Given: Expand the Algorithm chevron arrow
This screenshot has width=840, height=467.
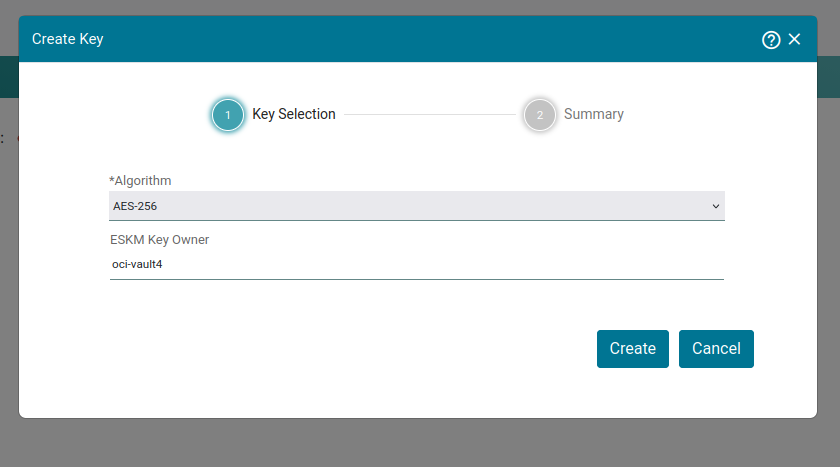Looking at the screenshot, I should [x=715, y=206].
